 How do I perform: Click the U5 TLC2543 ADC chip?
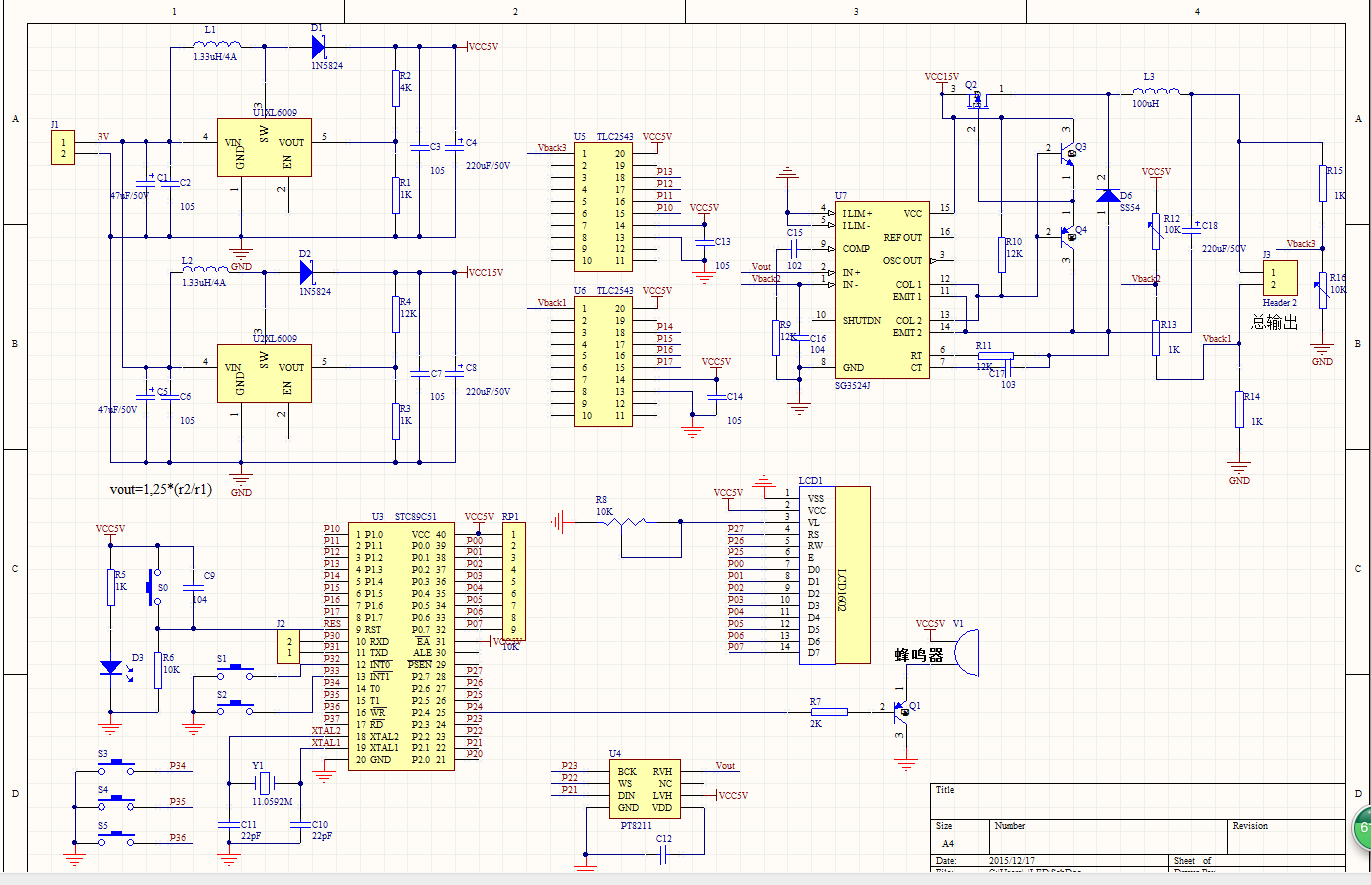[x=603, y=207]
